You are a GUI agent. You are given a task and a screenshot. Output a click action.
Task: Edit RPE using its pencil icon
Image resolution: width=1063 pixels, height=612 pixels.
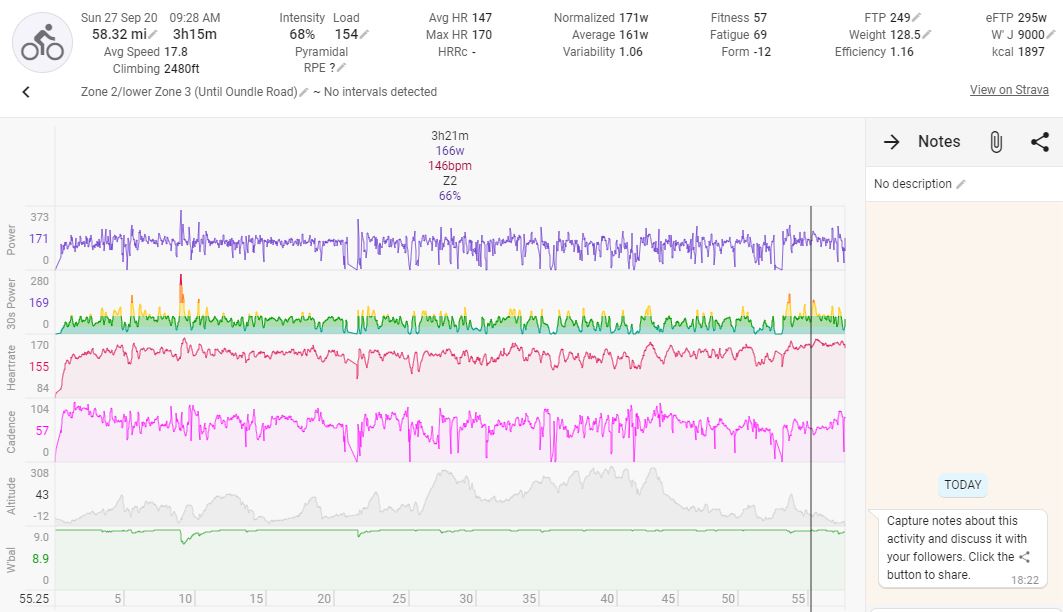pos(342,68)
